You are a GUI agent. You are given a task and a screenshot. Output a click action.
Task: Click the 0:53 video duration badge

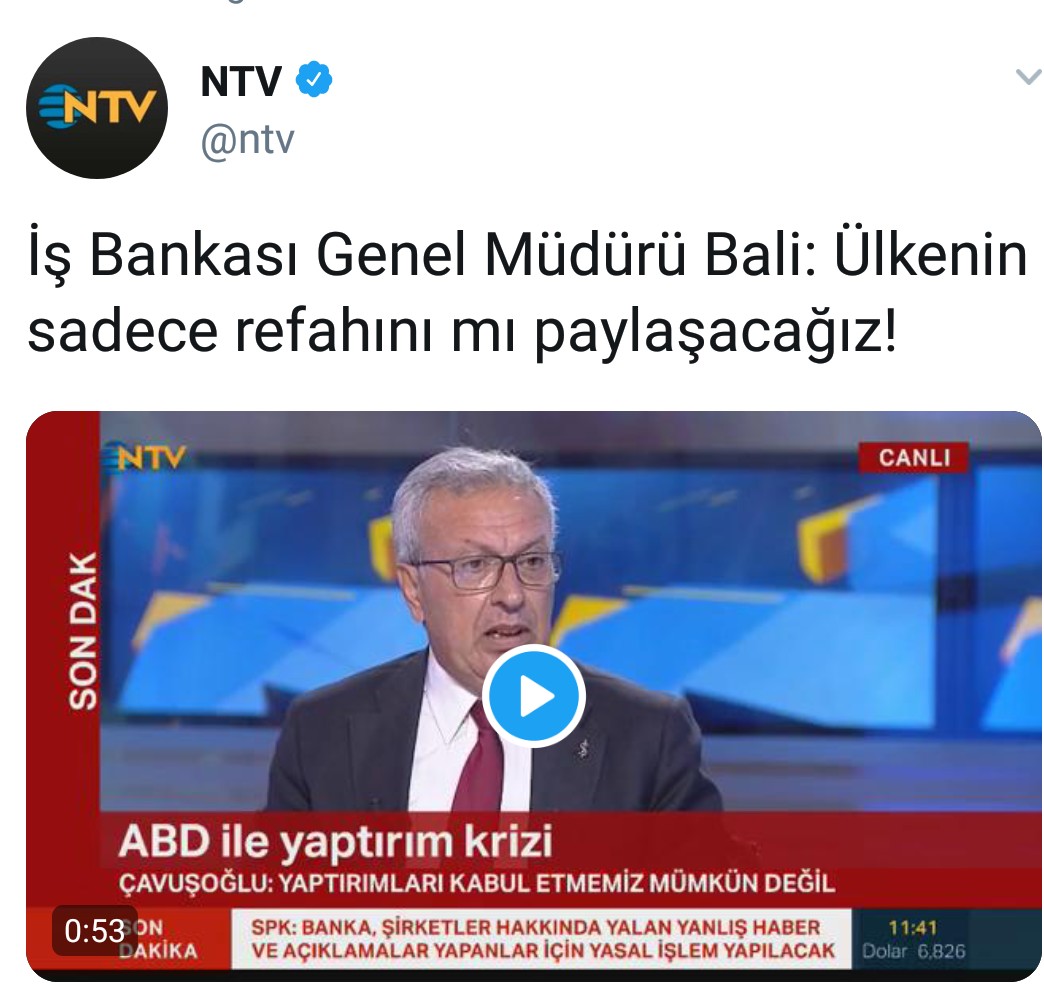point(95,930)
